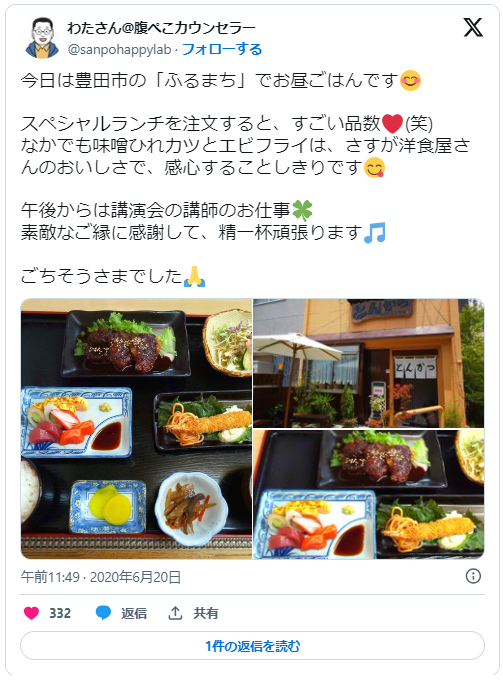Image resolution: width=503 pixels, height=687 pixels.
Task: Open display name わたさん@腹ぺこカウンセラー
Action: point(161,28)
